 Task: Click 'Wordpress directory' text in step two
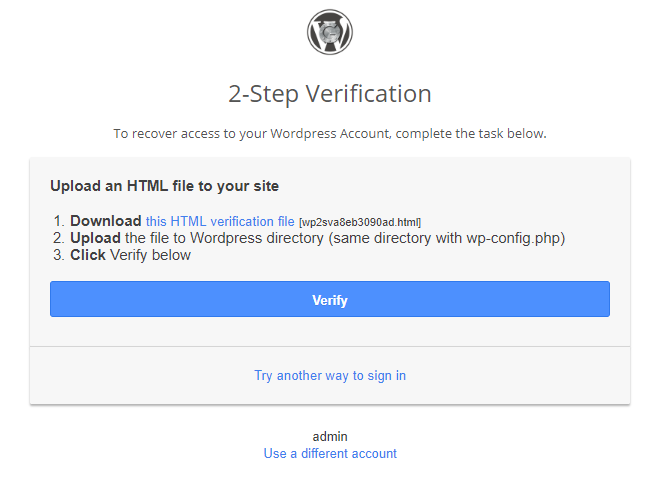point(257,238)
